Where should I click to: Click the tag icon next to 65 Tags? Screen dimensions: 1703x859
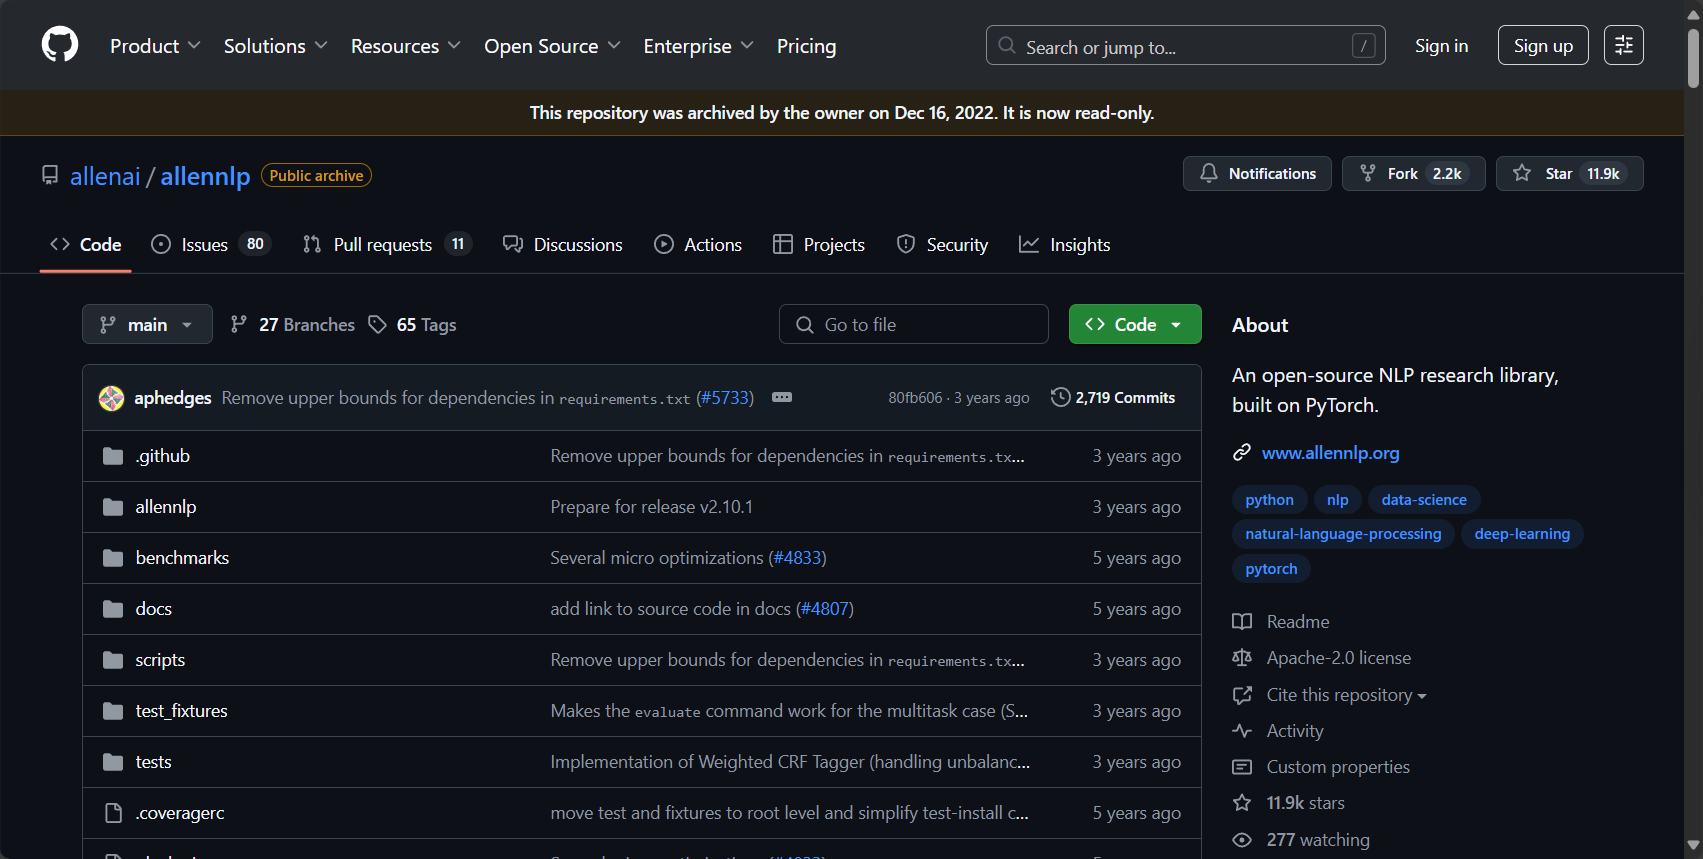click(x=377, y=324)
